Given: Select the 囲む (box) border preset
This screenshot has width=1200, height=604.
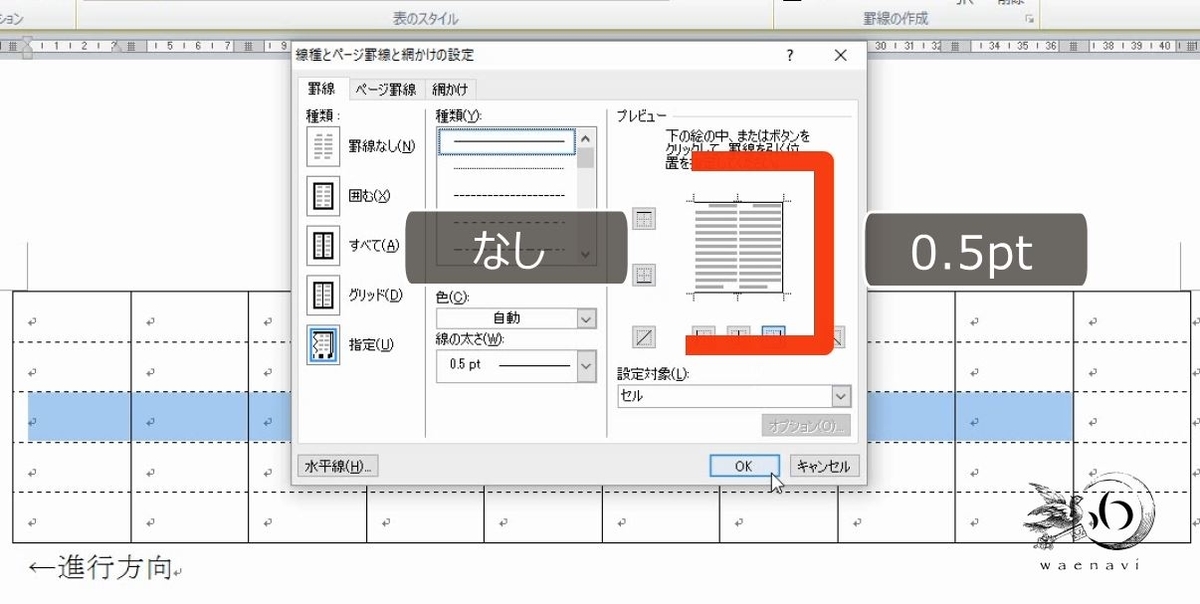Looking at the screenshot, I should click(323, 195).
